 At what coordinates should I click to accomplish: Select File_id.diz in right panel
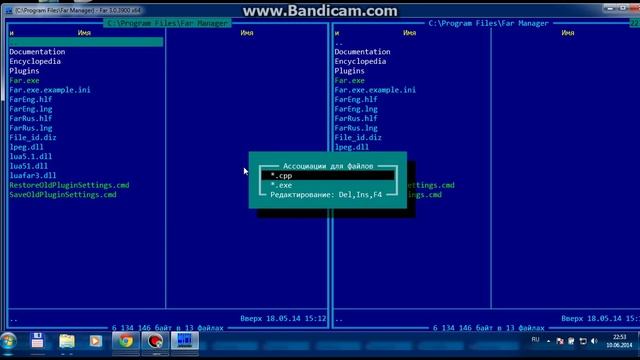coord(358,138)
